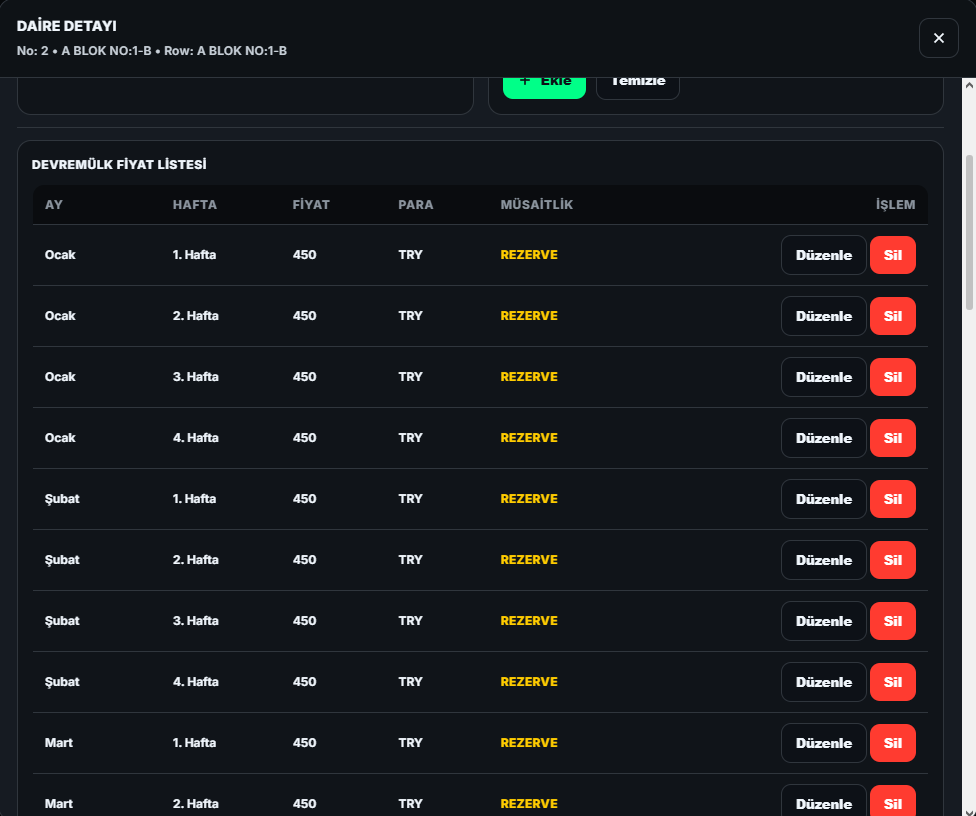Open Düzenle for Ocak 2. Hafta
Screen dimensions: 976x816
point(823,316)
